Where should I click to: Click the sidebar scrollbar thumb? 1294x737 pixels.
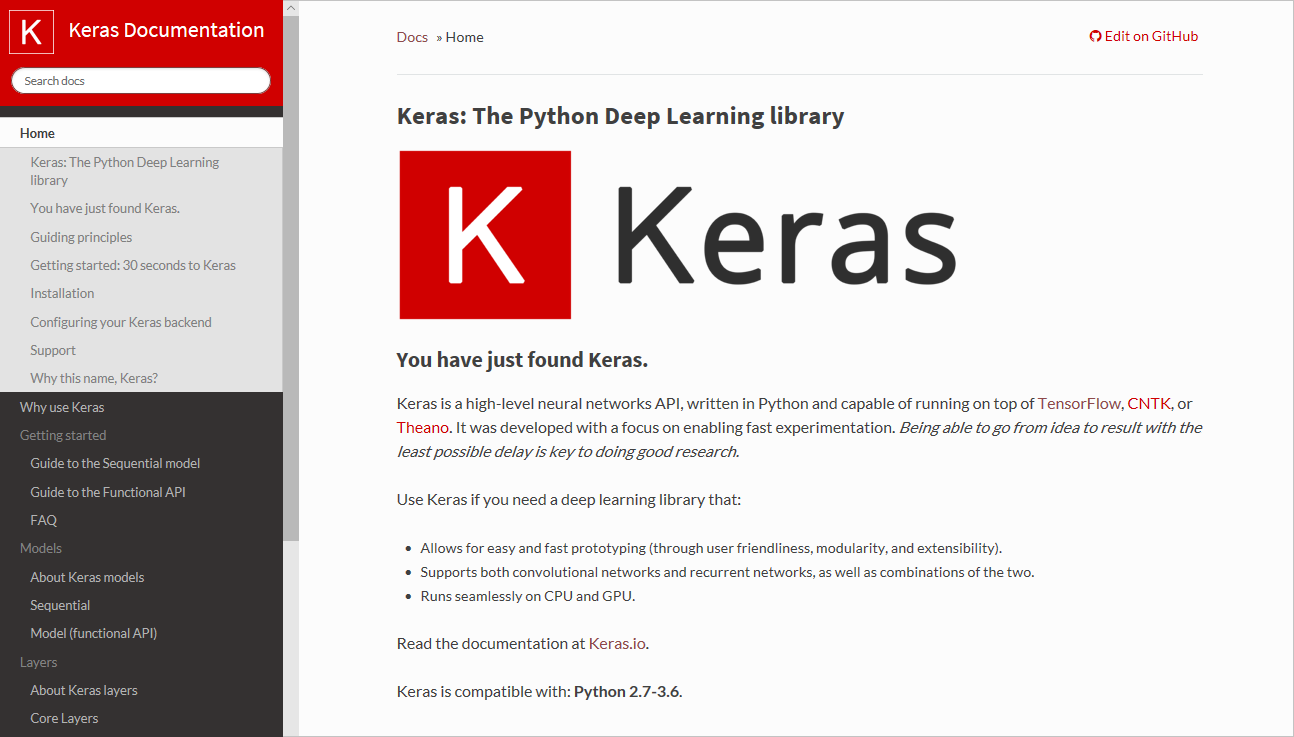point(291,278)
